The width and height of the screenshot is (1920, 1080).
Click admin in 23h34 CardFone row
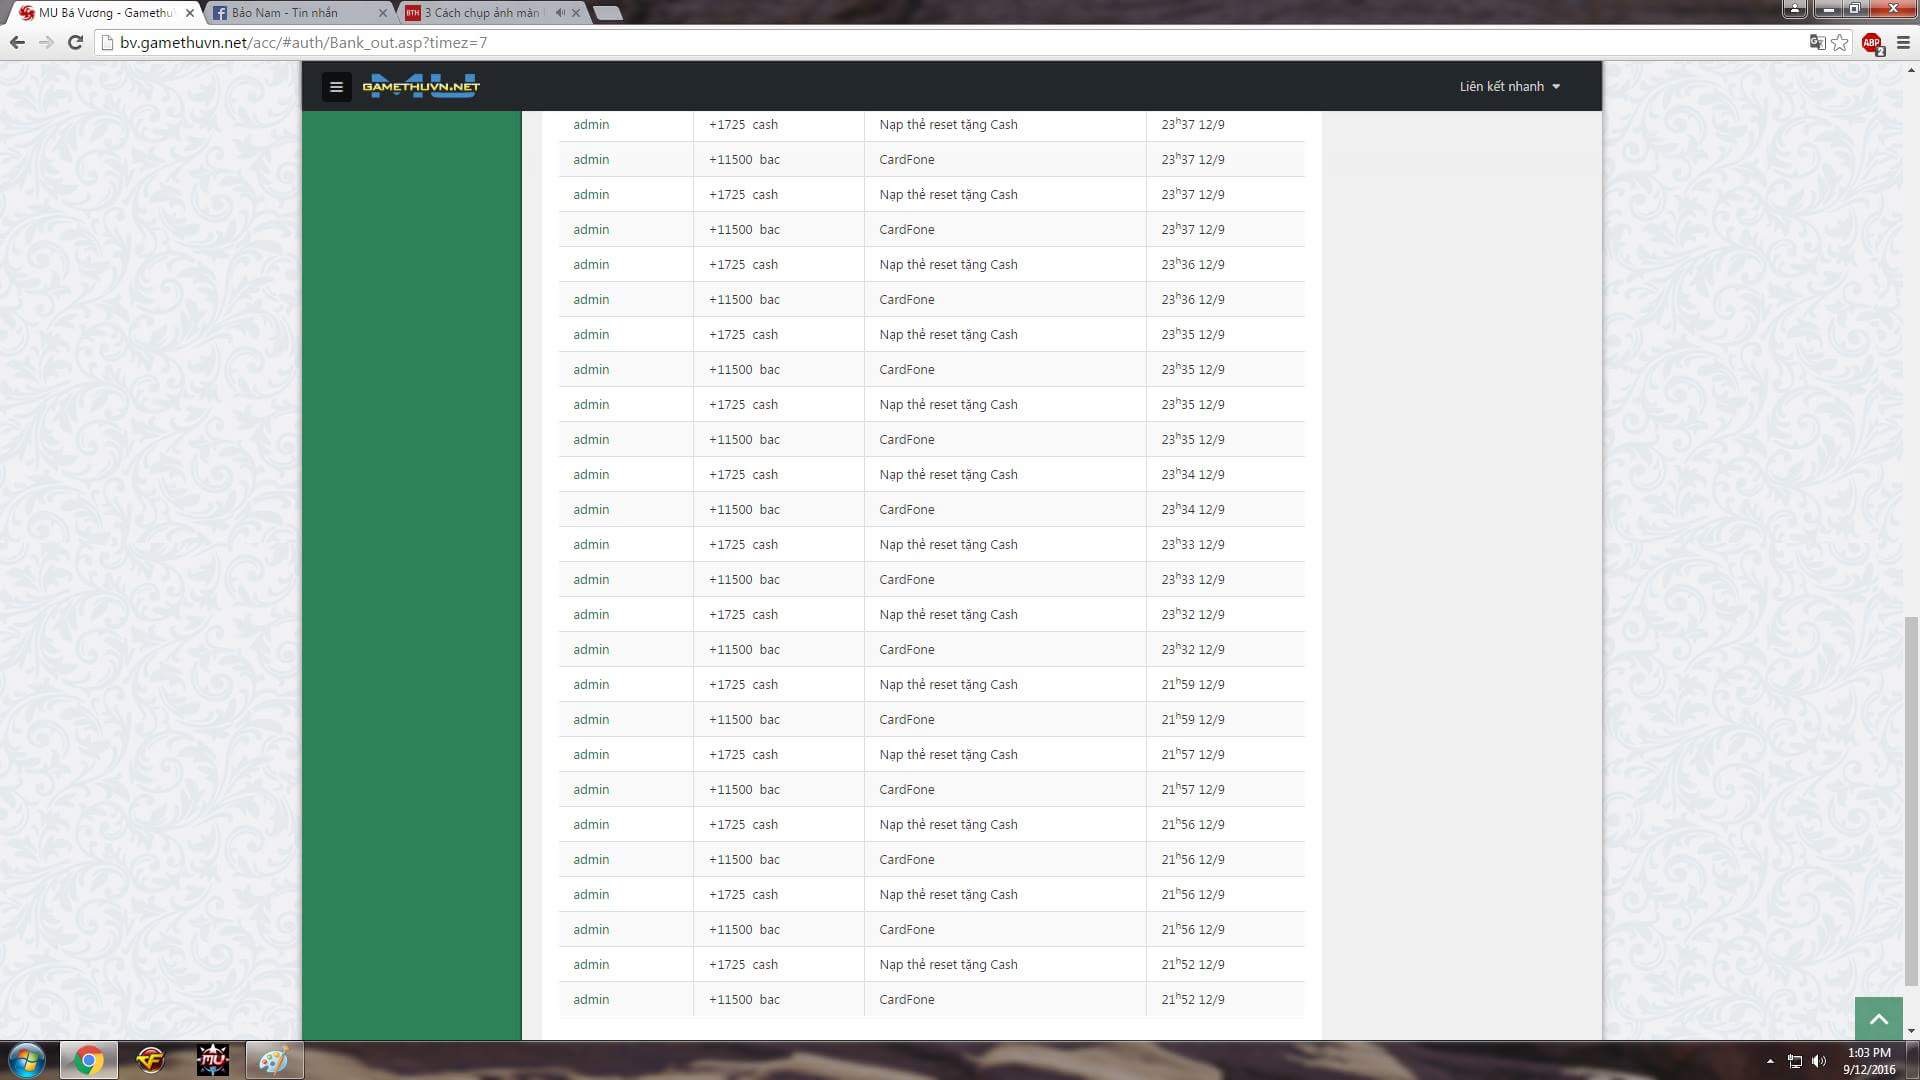(x=591, y=509)
